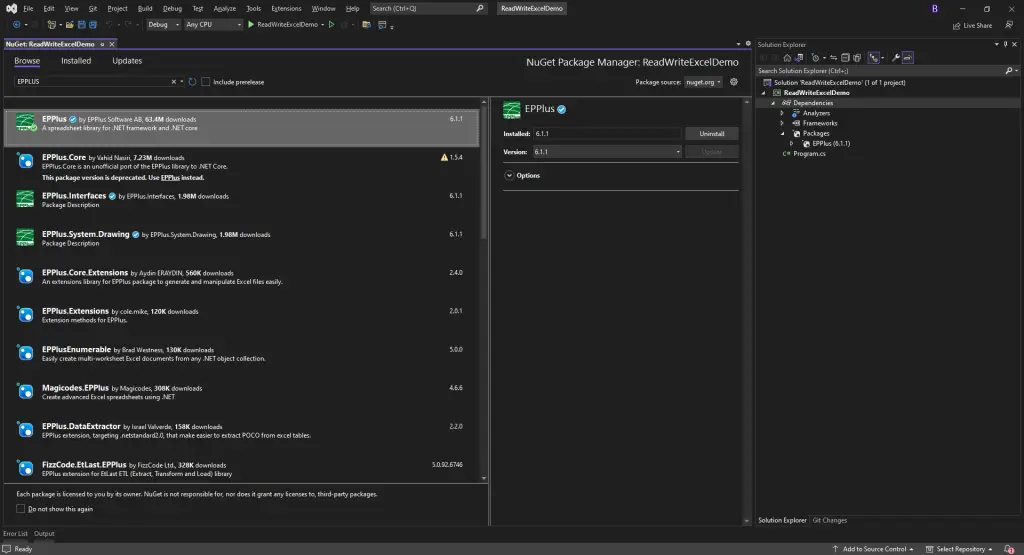Click Solution Explorer Home icon
The height and width of the screenshot is (555, 1024).
tap(787, 57)
